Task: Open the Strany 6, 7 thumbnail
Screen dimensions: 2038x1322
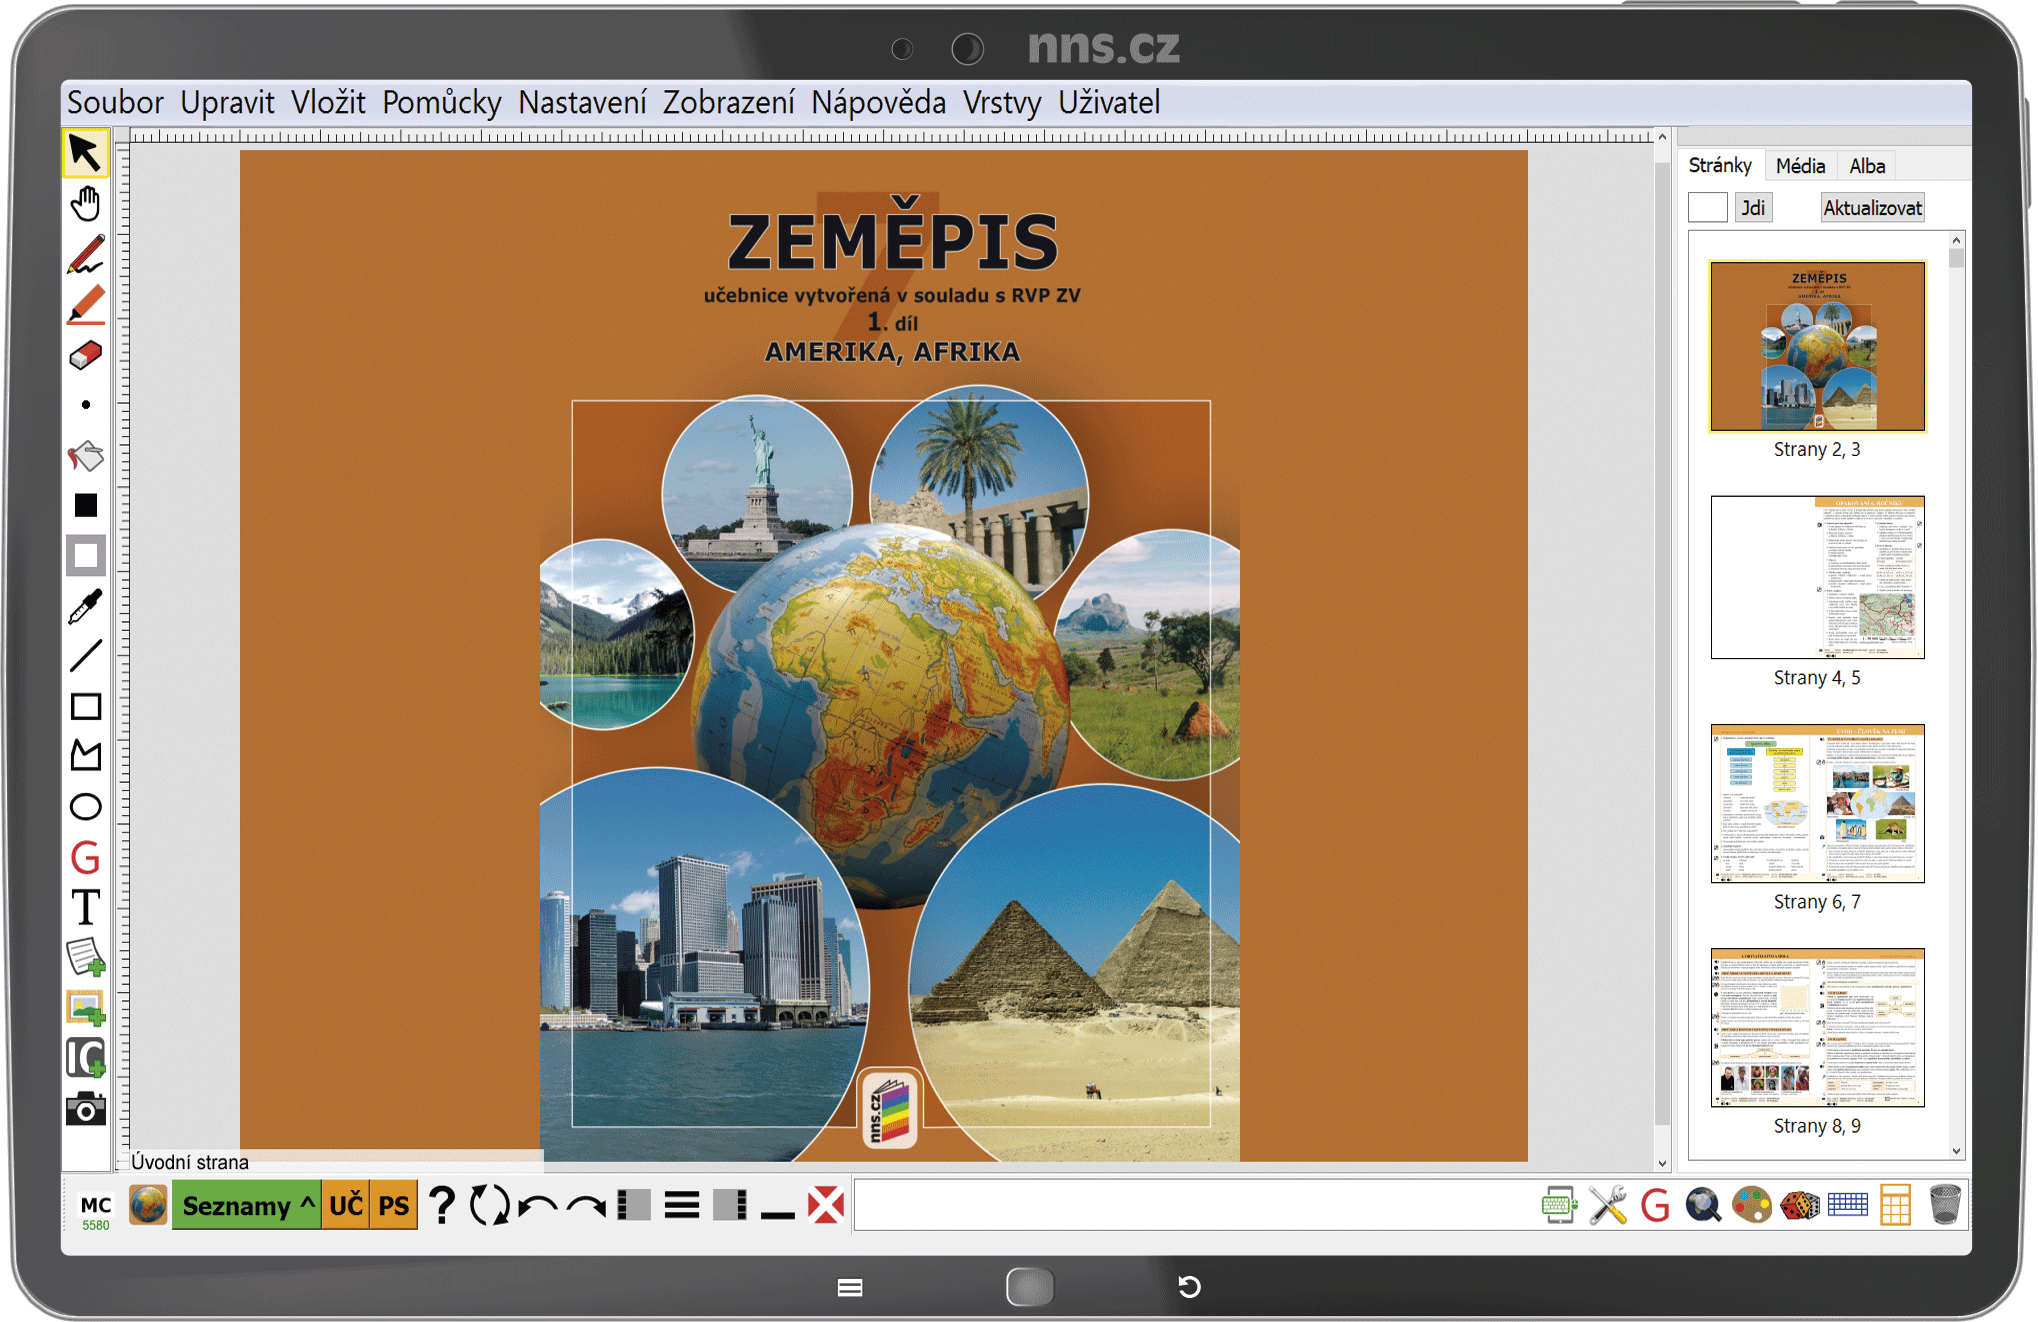Action: (x=1817, y=804)
